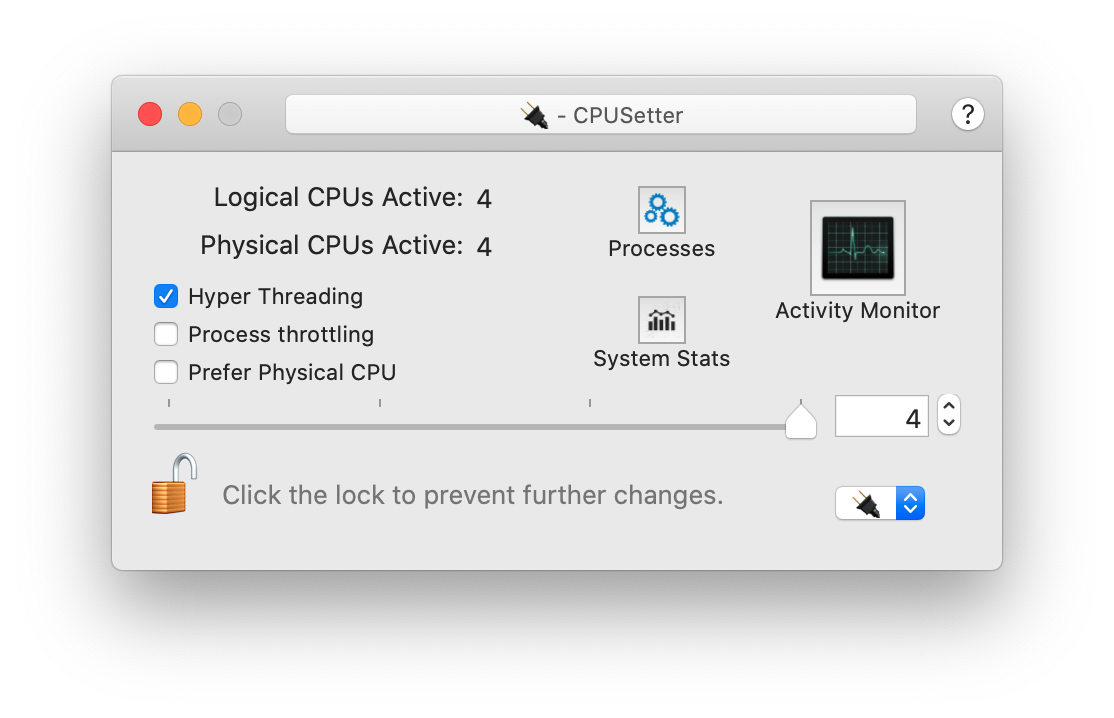Open help with the question mark button
The height and width of the screenshot is (718, 1114).
[967, 114]
